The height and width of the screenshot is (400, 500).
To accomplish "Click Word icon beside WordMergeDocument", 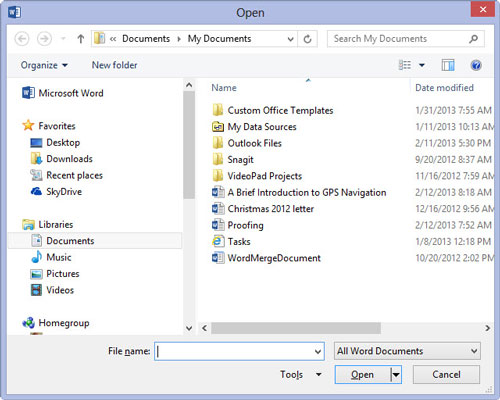I will click(218, 258).
